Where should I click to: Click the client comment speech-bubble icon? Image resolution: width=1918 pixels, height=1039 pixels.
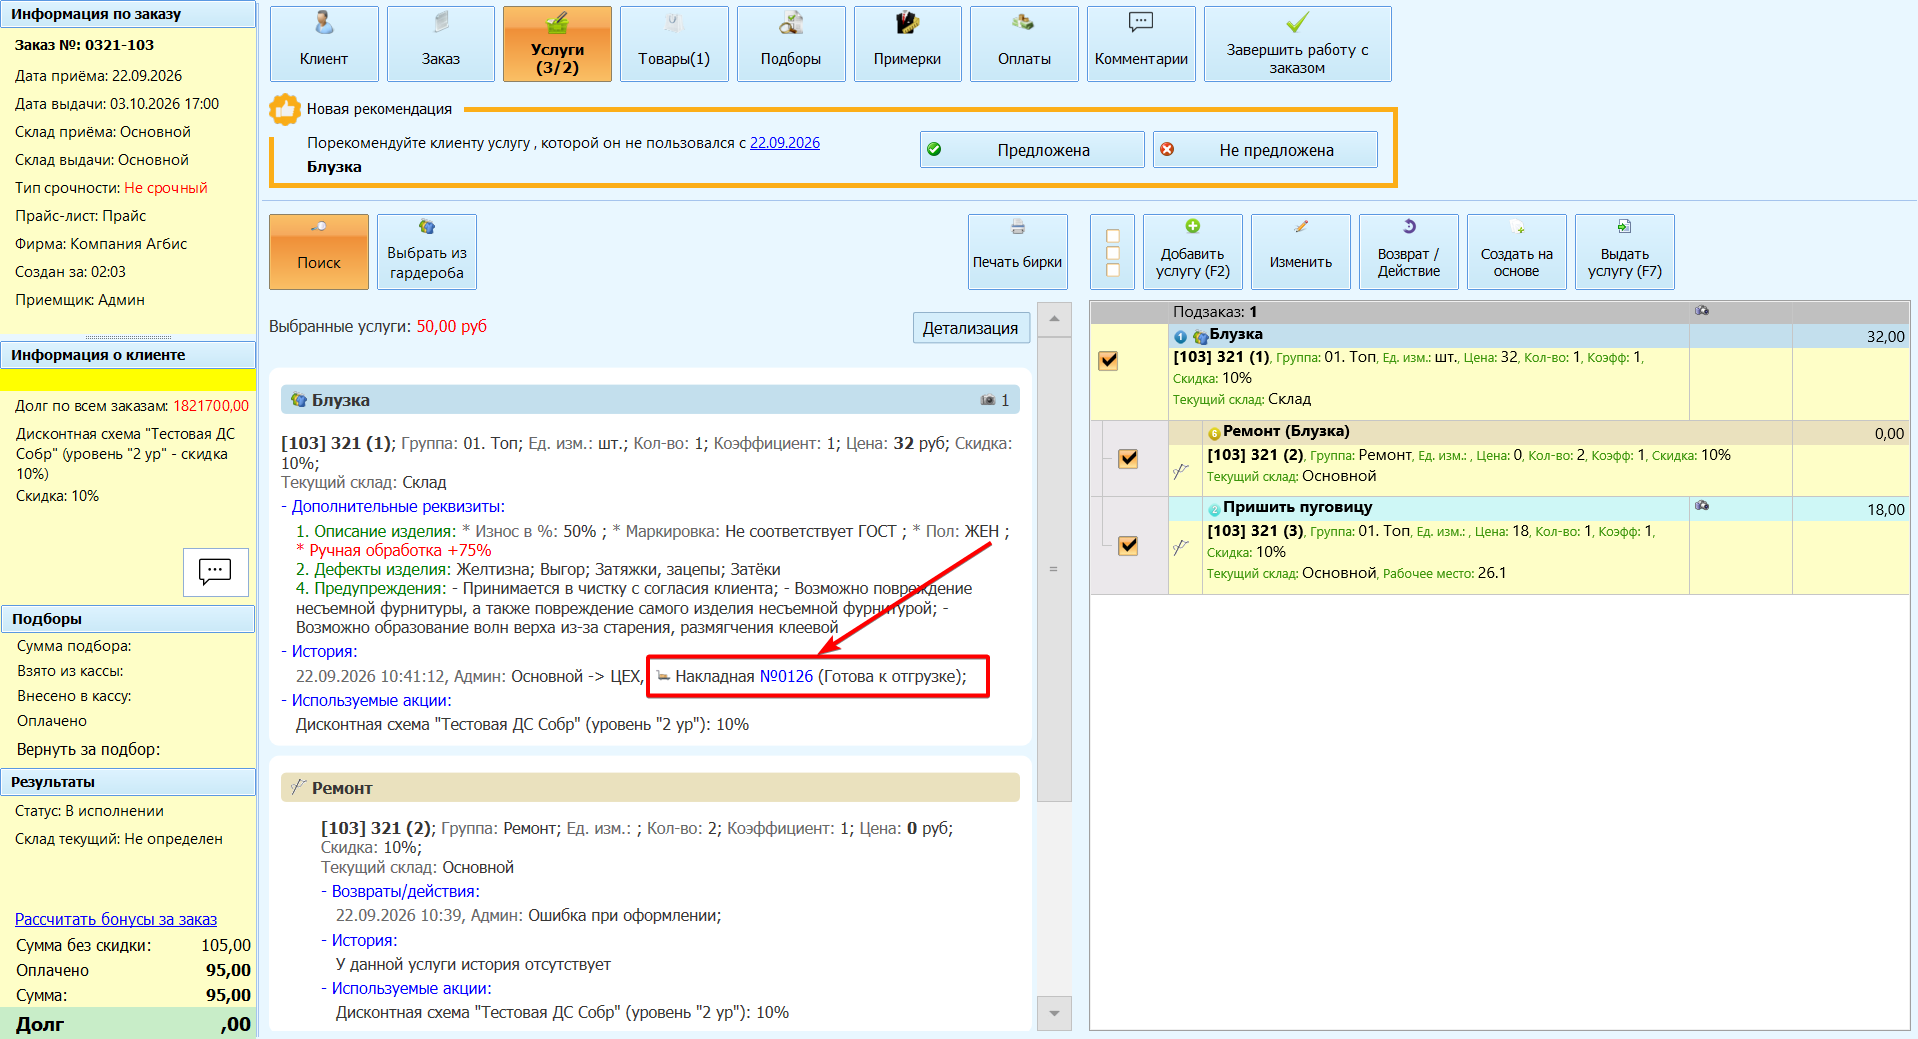tap(215, 571)
